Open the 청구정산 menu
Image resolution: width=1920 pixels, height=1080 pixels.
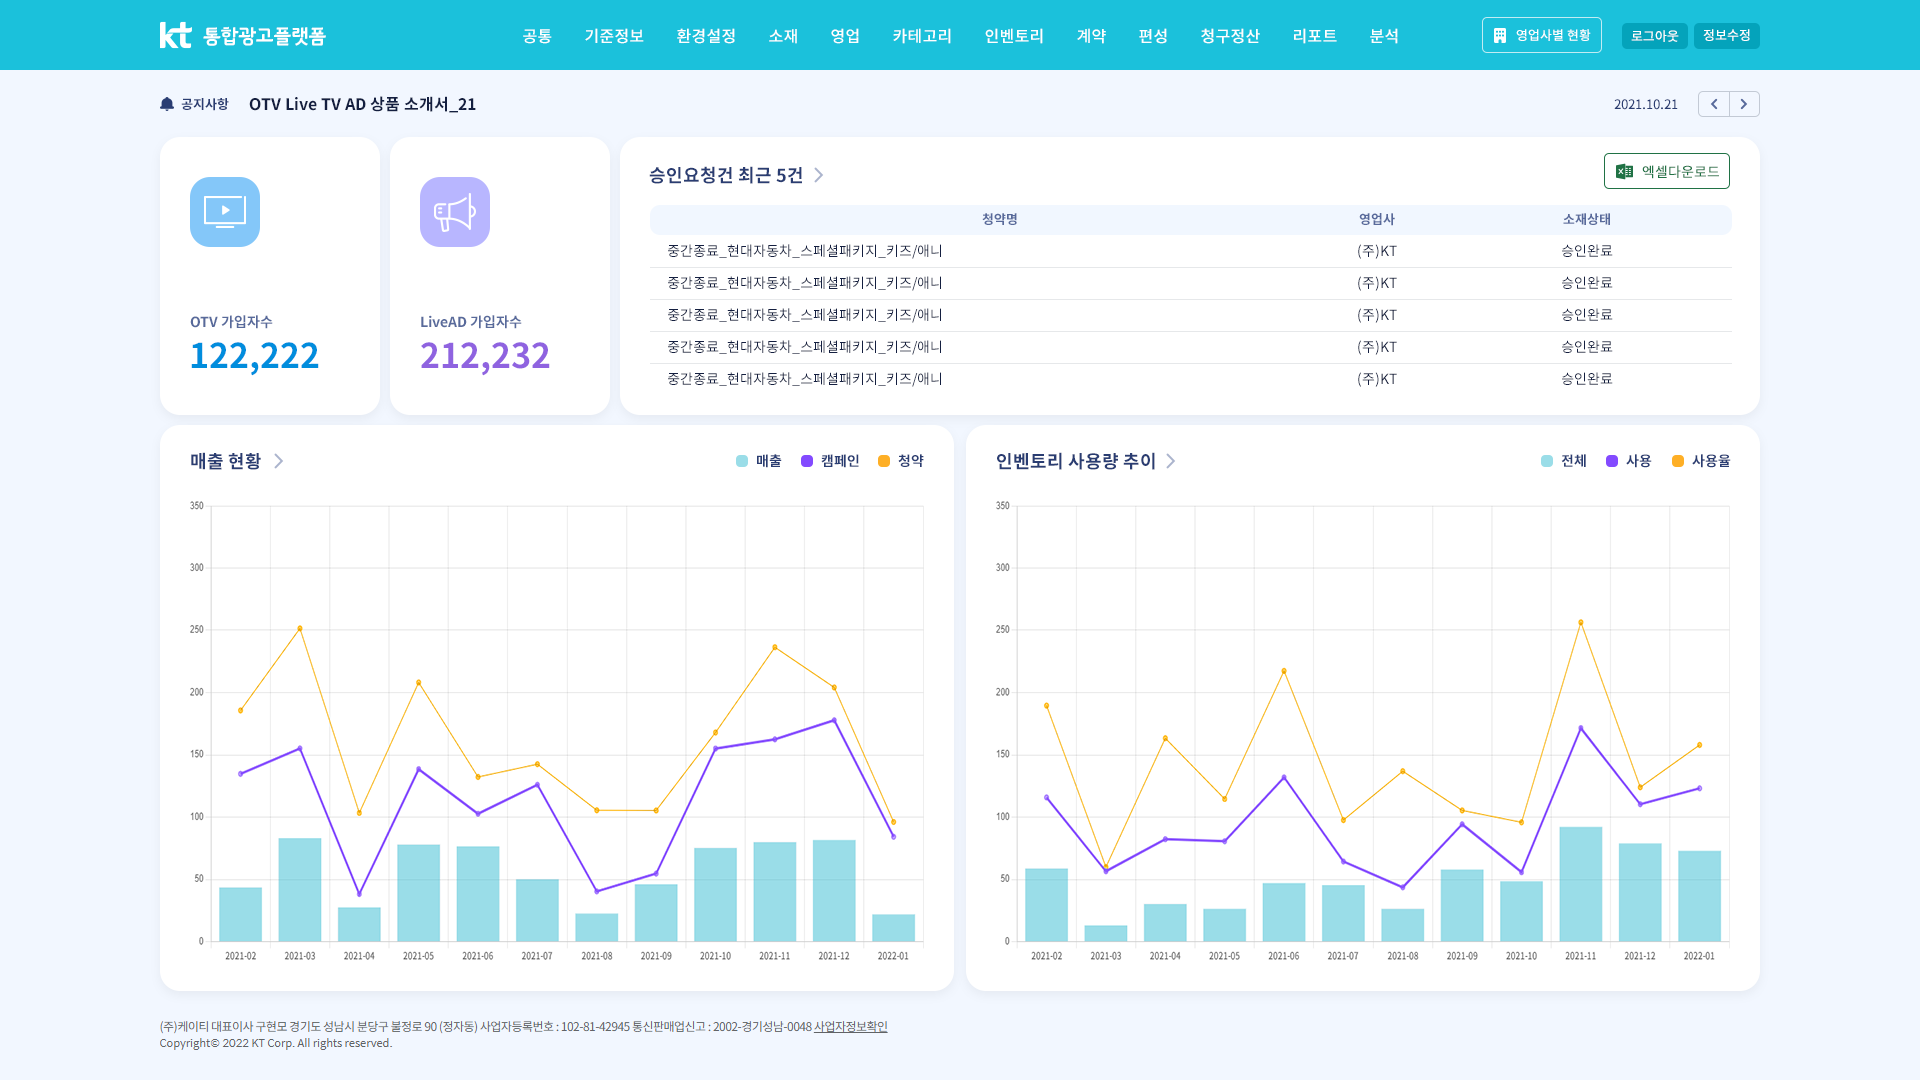point(1229,36)
